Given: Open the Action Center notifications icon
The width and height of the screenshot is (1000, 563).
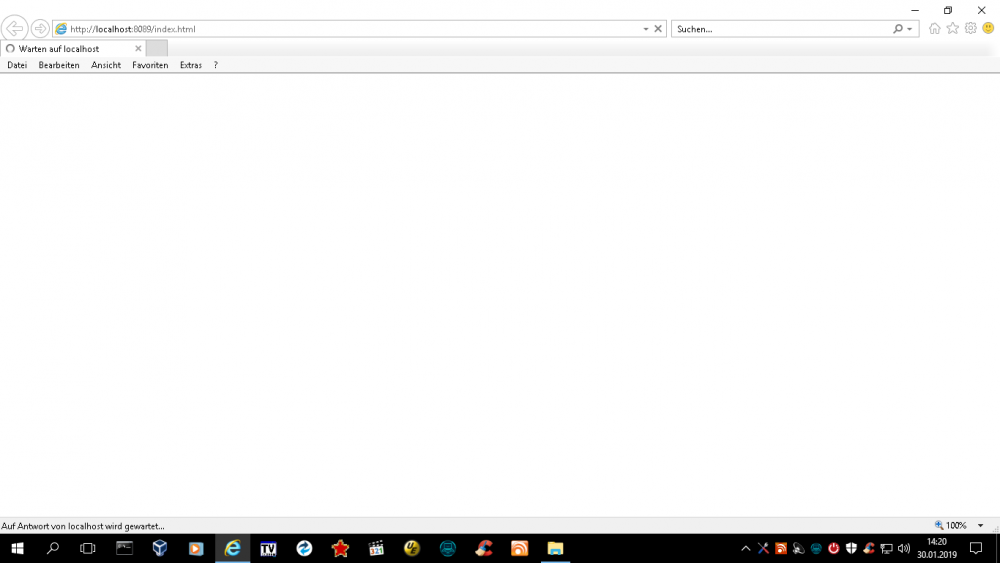Looking at the screenshot, I should pyautogui.click(x=976, y=548).
